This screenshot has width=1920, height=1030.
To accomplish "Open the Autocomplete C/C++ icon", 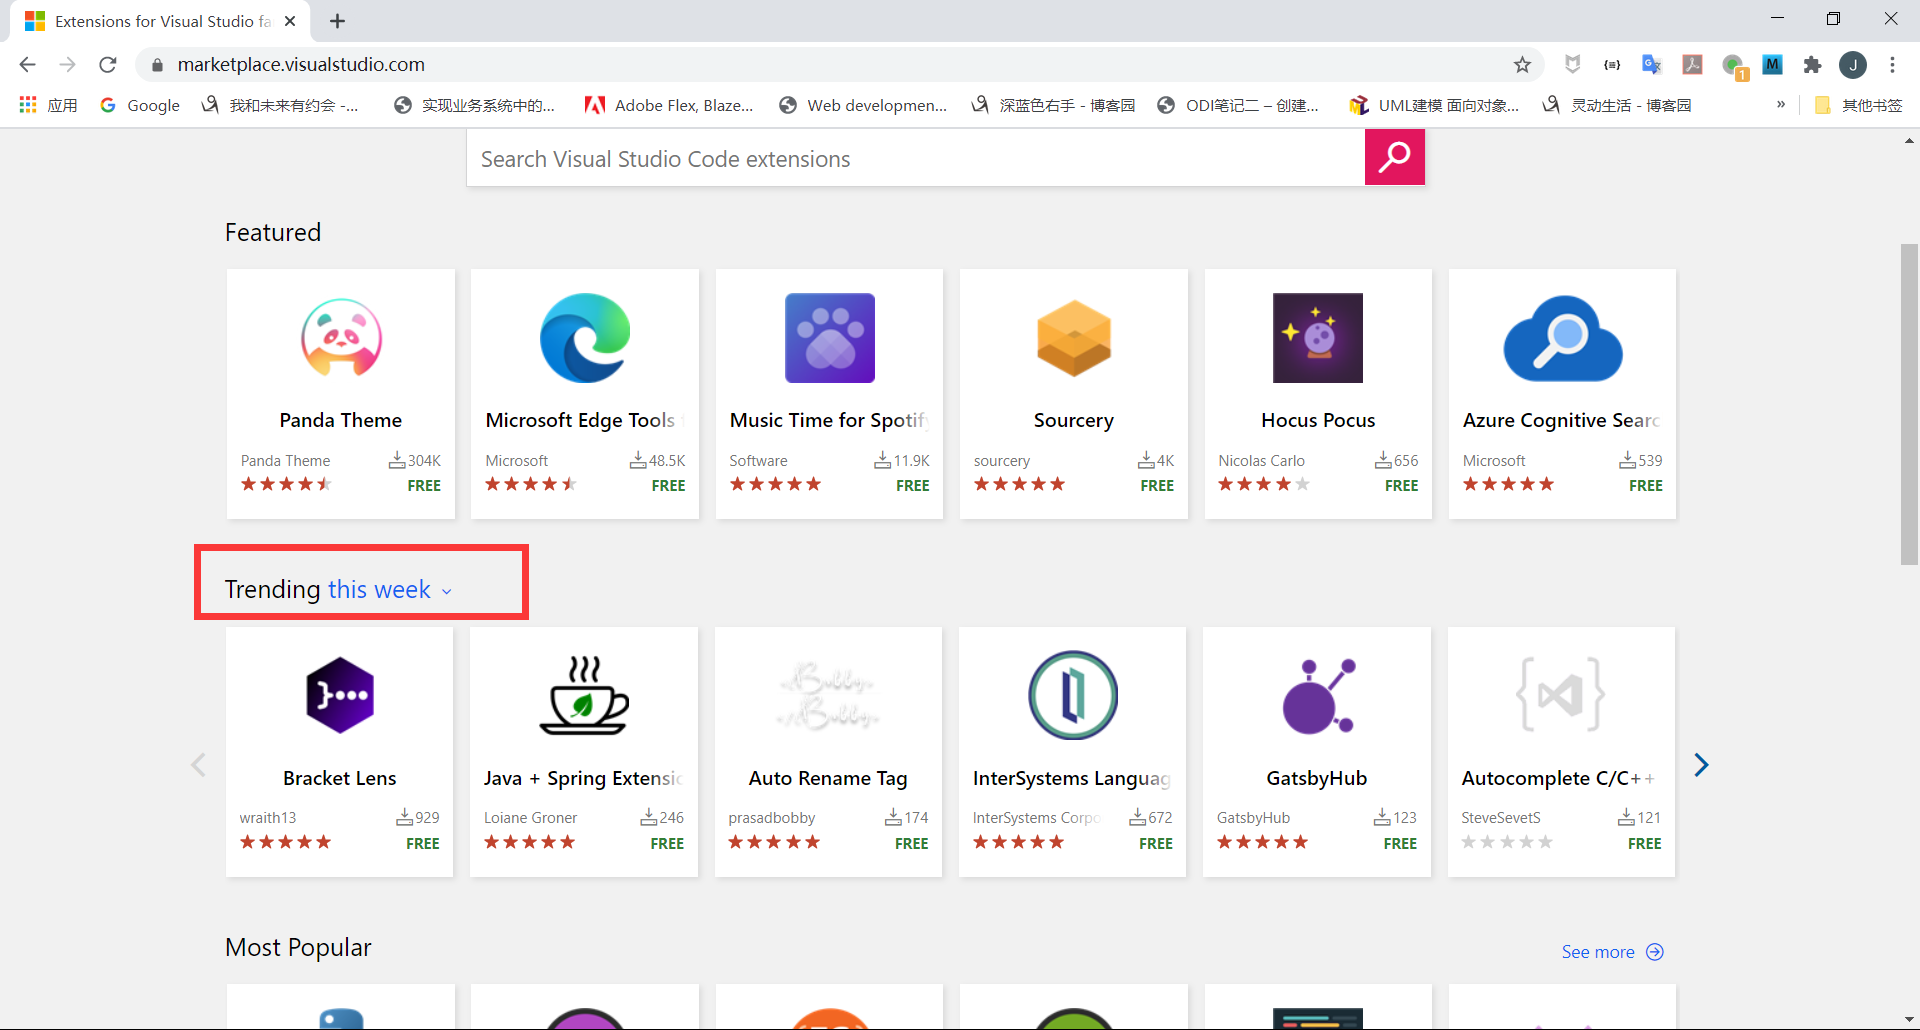I will (x=1561, y=695).
